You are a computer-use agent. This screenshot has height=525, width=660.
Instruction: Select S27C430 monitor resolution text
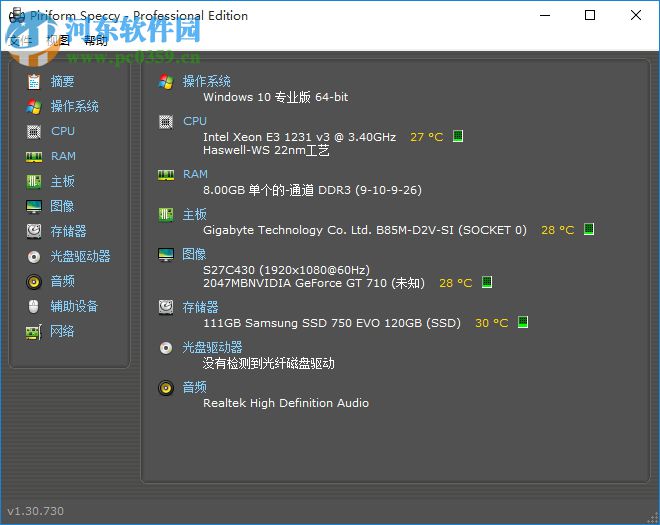coord(287,270)
